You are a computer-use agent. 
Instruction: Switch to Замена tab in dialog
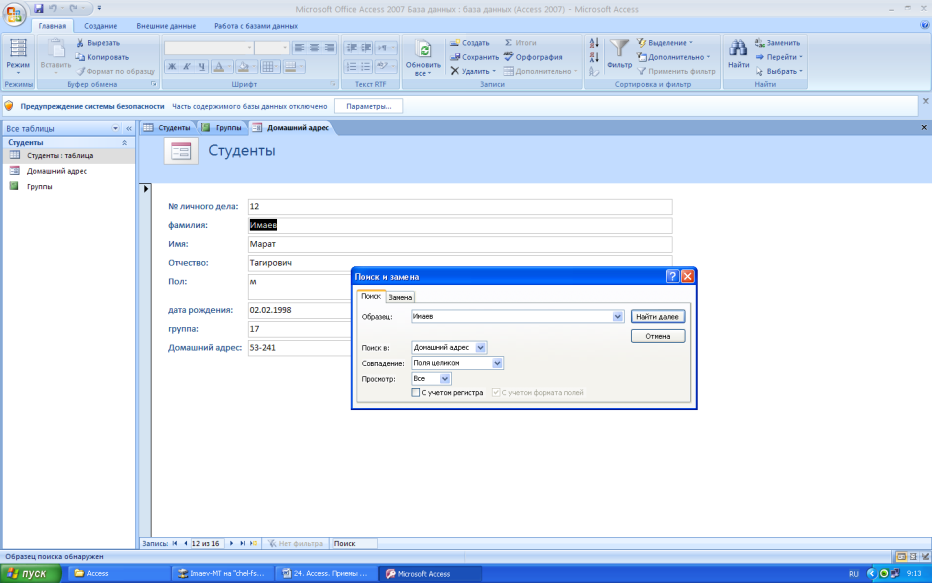tap(400, 297)
